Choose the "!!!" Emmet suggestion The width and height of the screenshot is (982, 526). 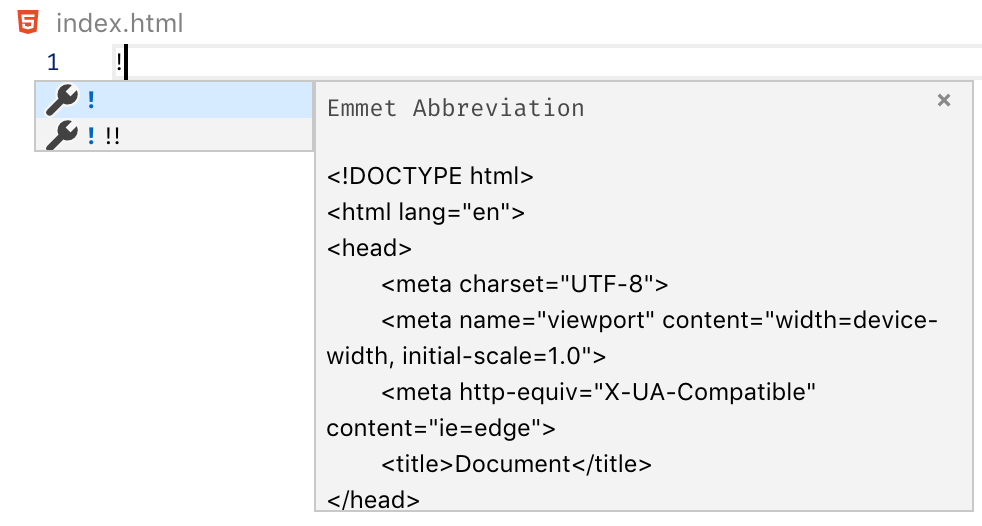pos(174,135)
